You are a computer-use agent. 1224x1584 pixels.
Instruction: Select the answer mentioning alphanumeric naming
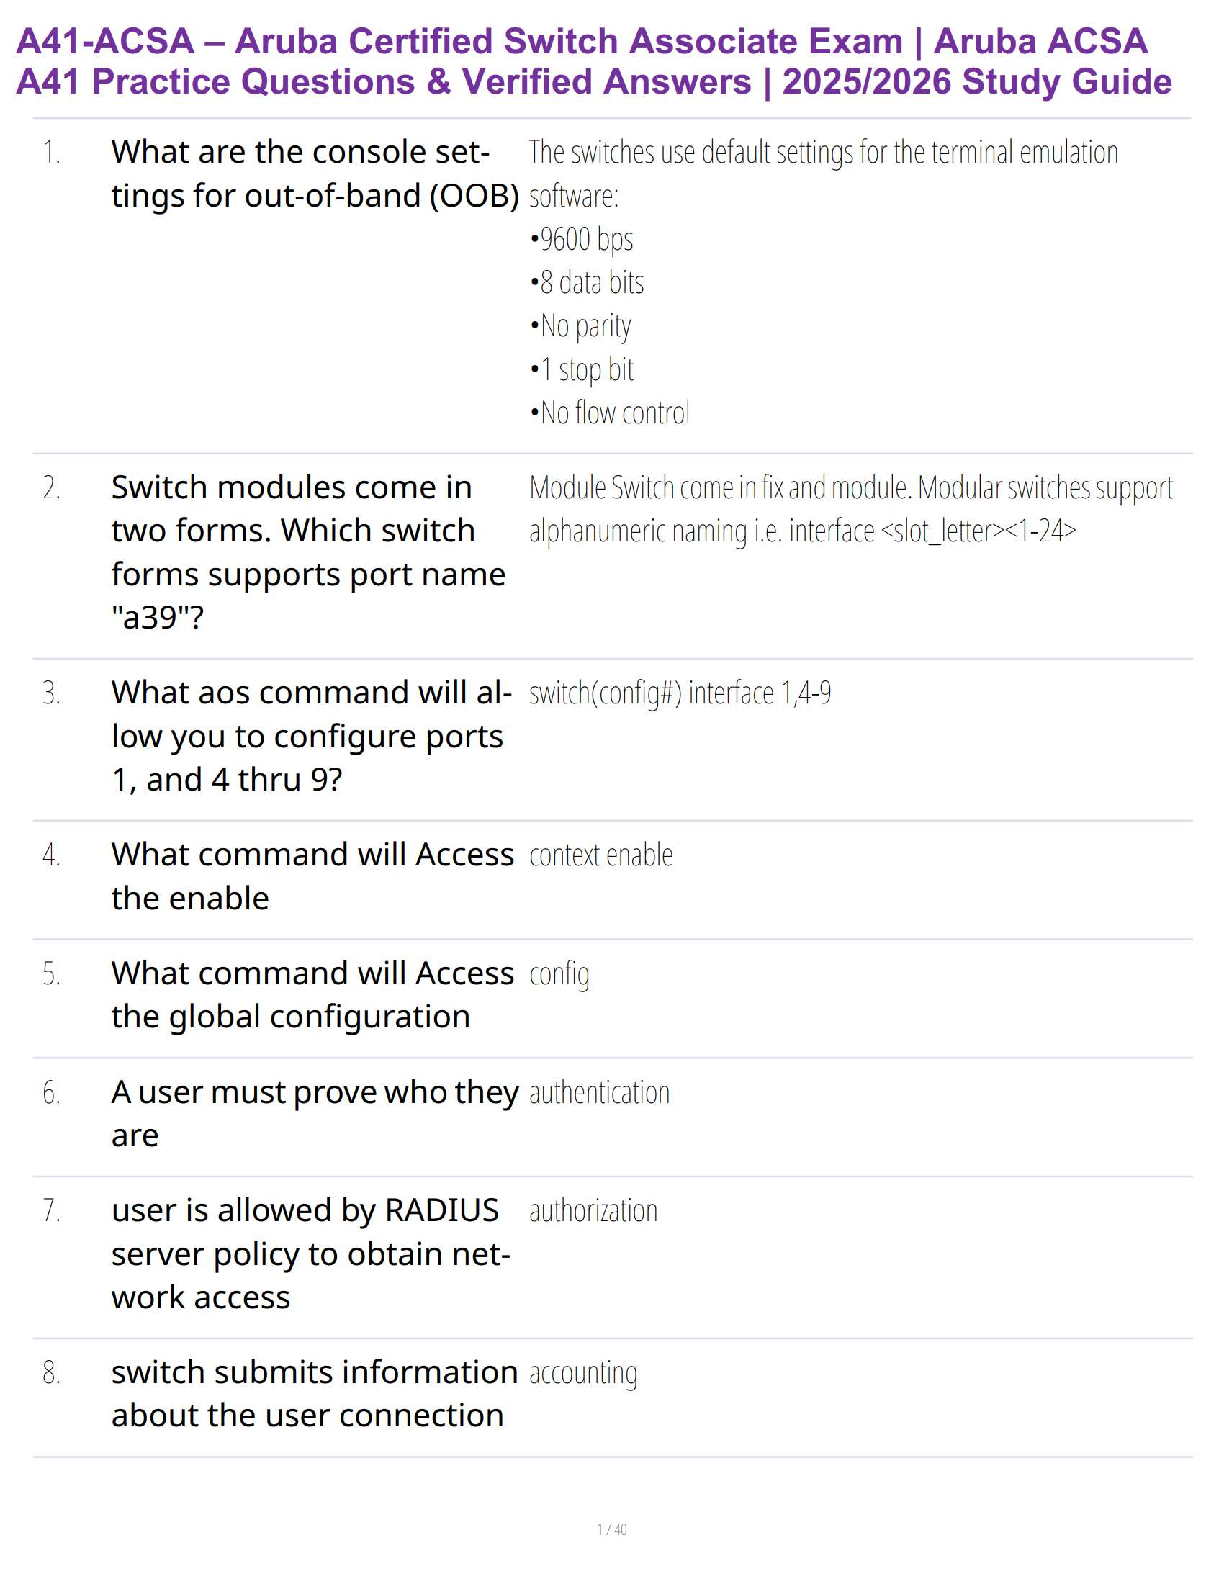pos(850,509)
